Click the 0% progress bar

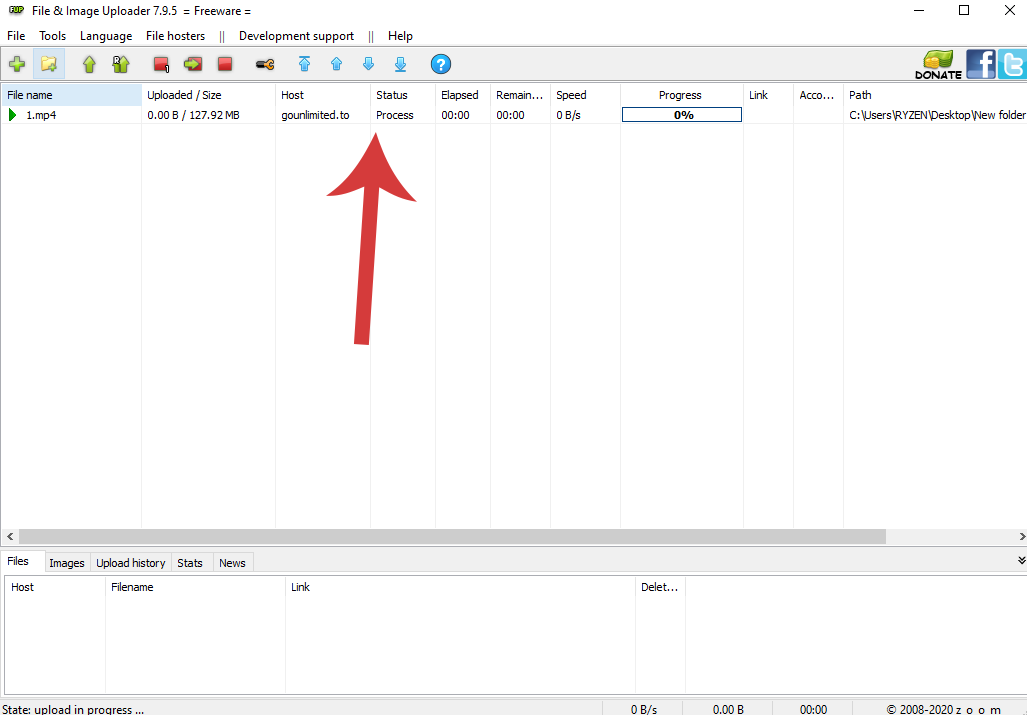pyautogui.click(x=682, y=115)
